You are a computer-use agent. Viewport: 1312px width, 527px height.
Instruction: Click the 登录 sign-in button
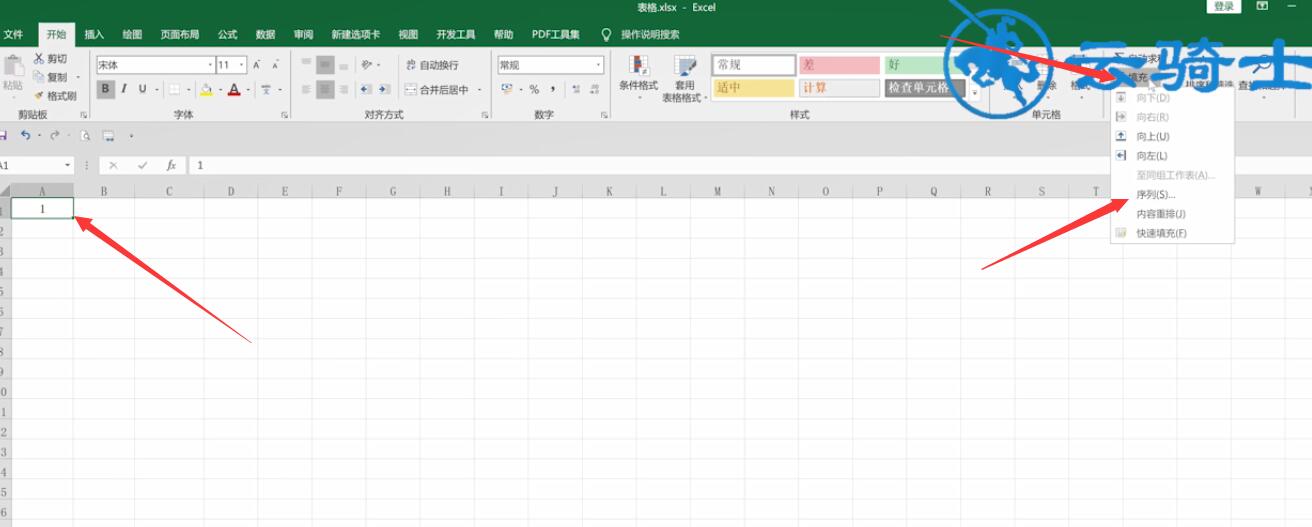(1224, 6)
